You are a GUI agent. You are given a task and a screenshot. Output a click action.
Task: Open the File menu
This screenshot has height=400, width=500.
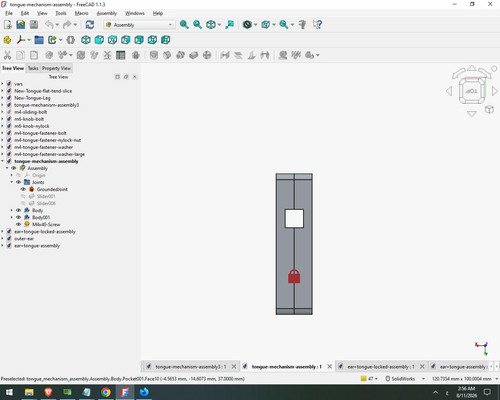9,13
